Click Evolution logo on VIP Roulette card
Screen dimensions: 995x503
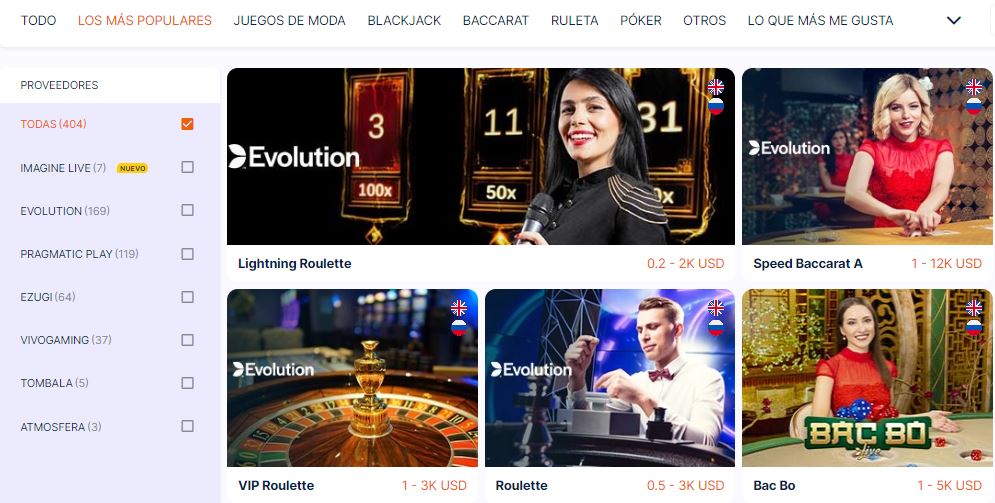[273, 369]
